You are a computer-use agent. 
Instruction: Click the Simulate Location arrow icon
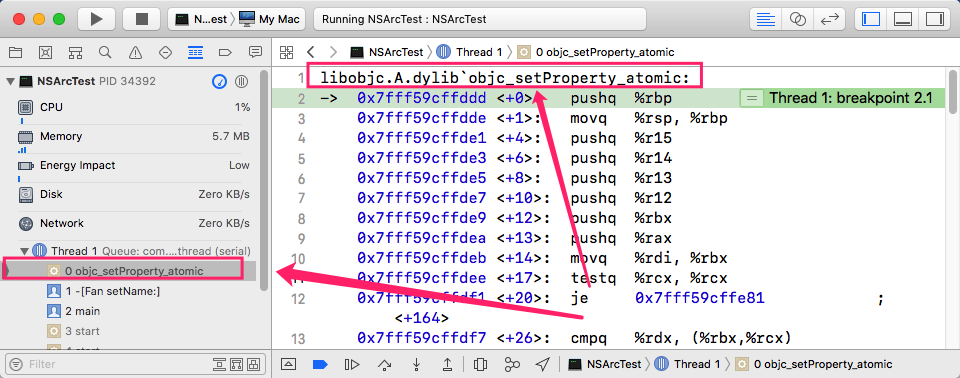542,364
